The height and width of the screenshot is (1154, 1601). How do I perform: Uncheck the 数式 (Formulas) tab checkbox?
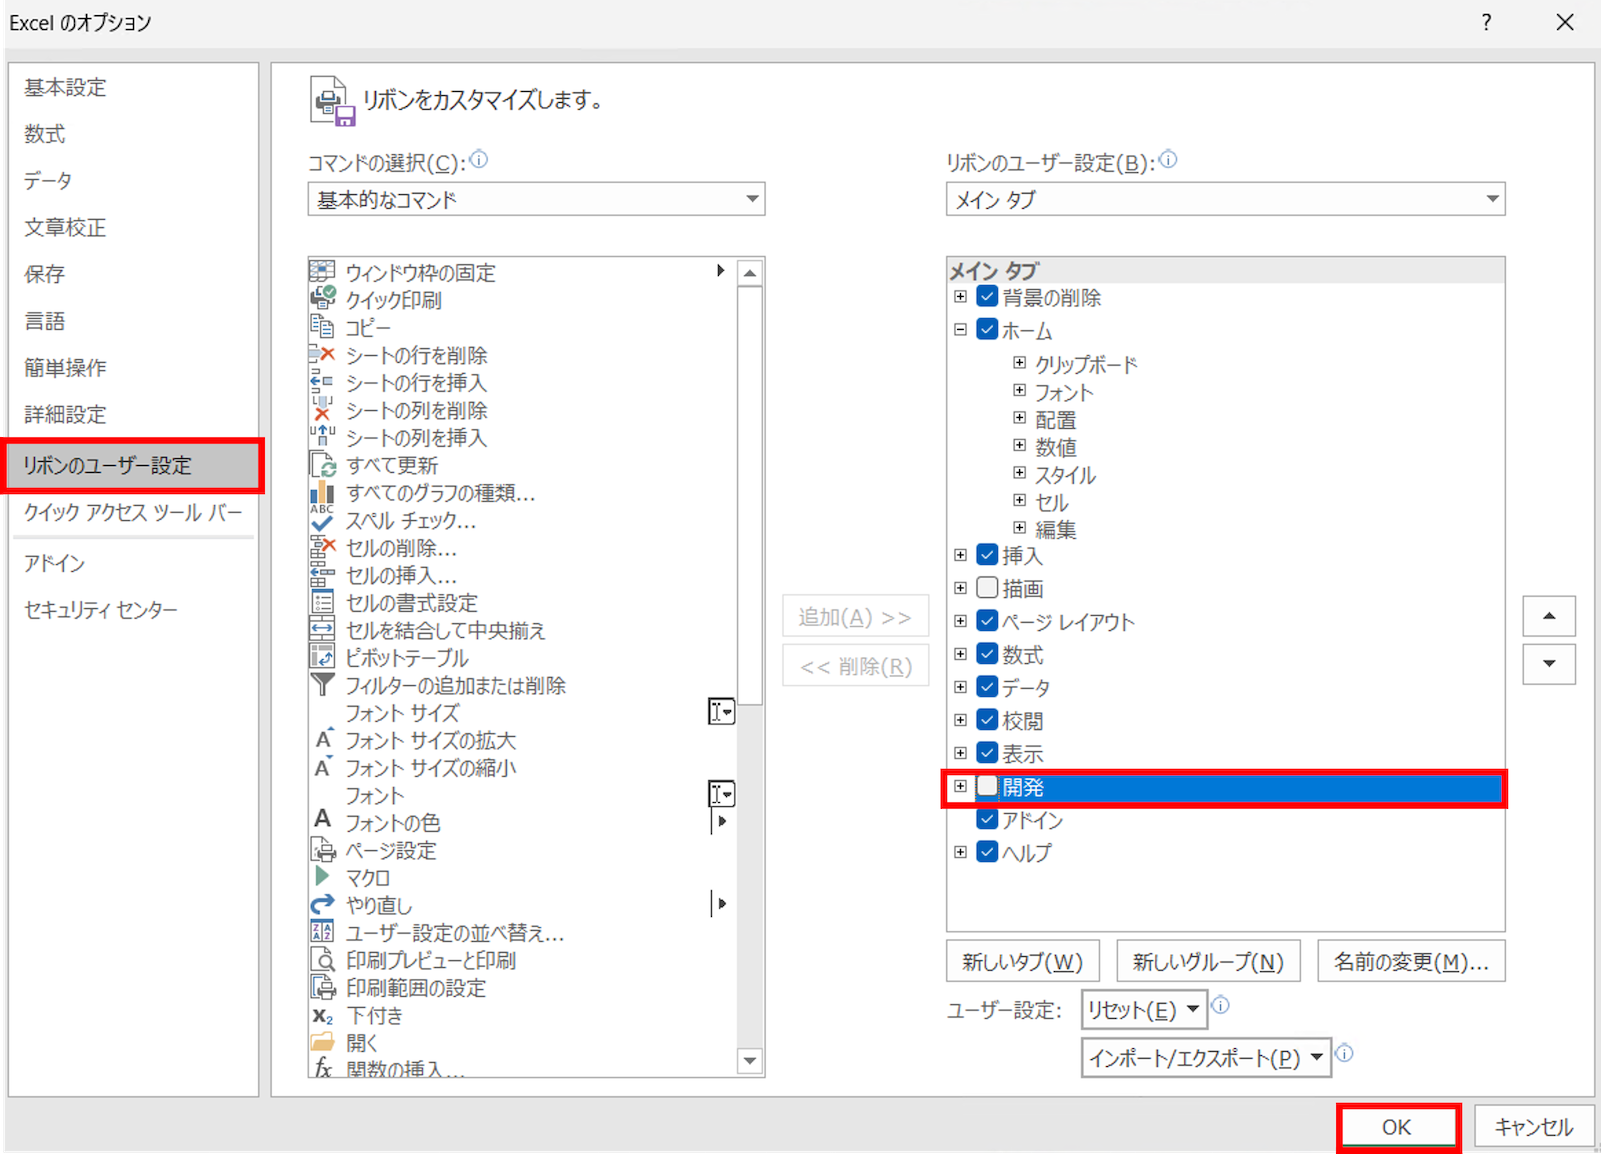tap(987, 654)
